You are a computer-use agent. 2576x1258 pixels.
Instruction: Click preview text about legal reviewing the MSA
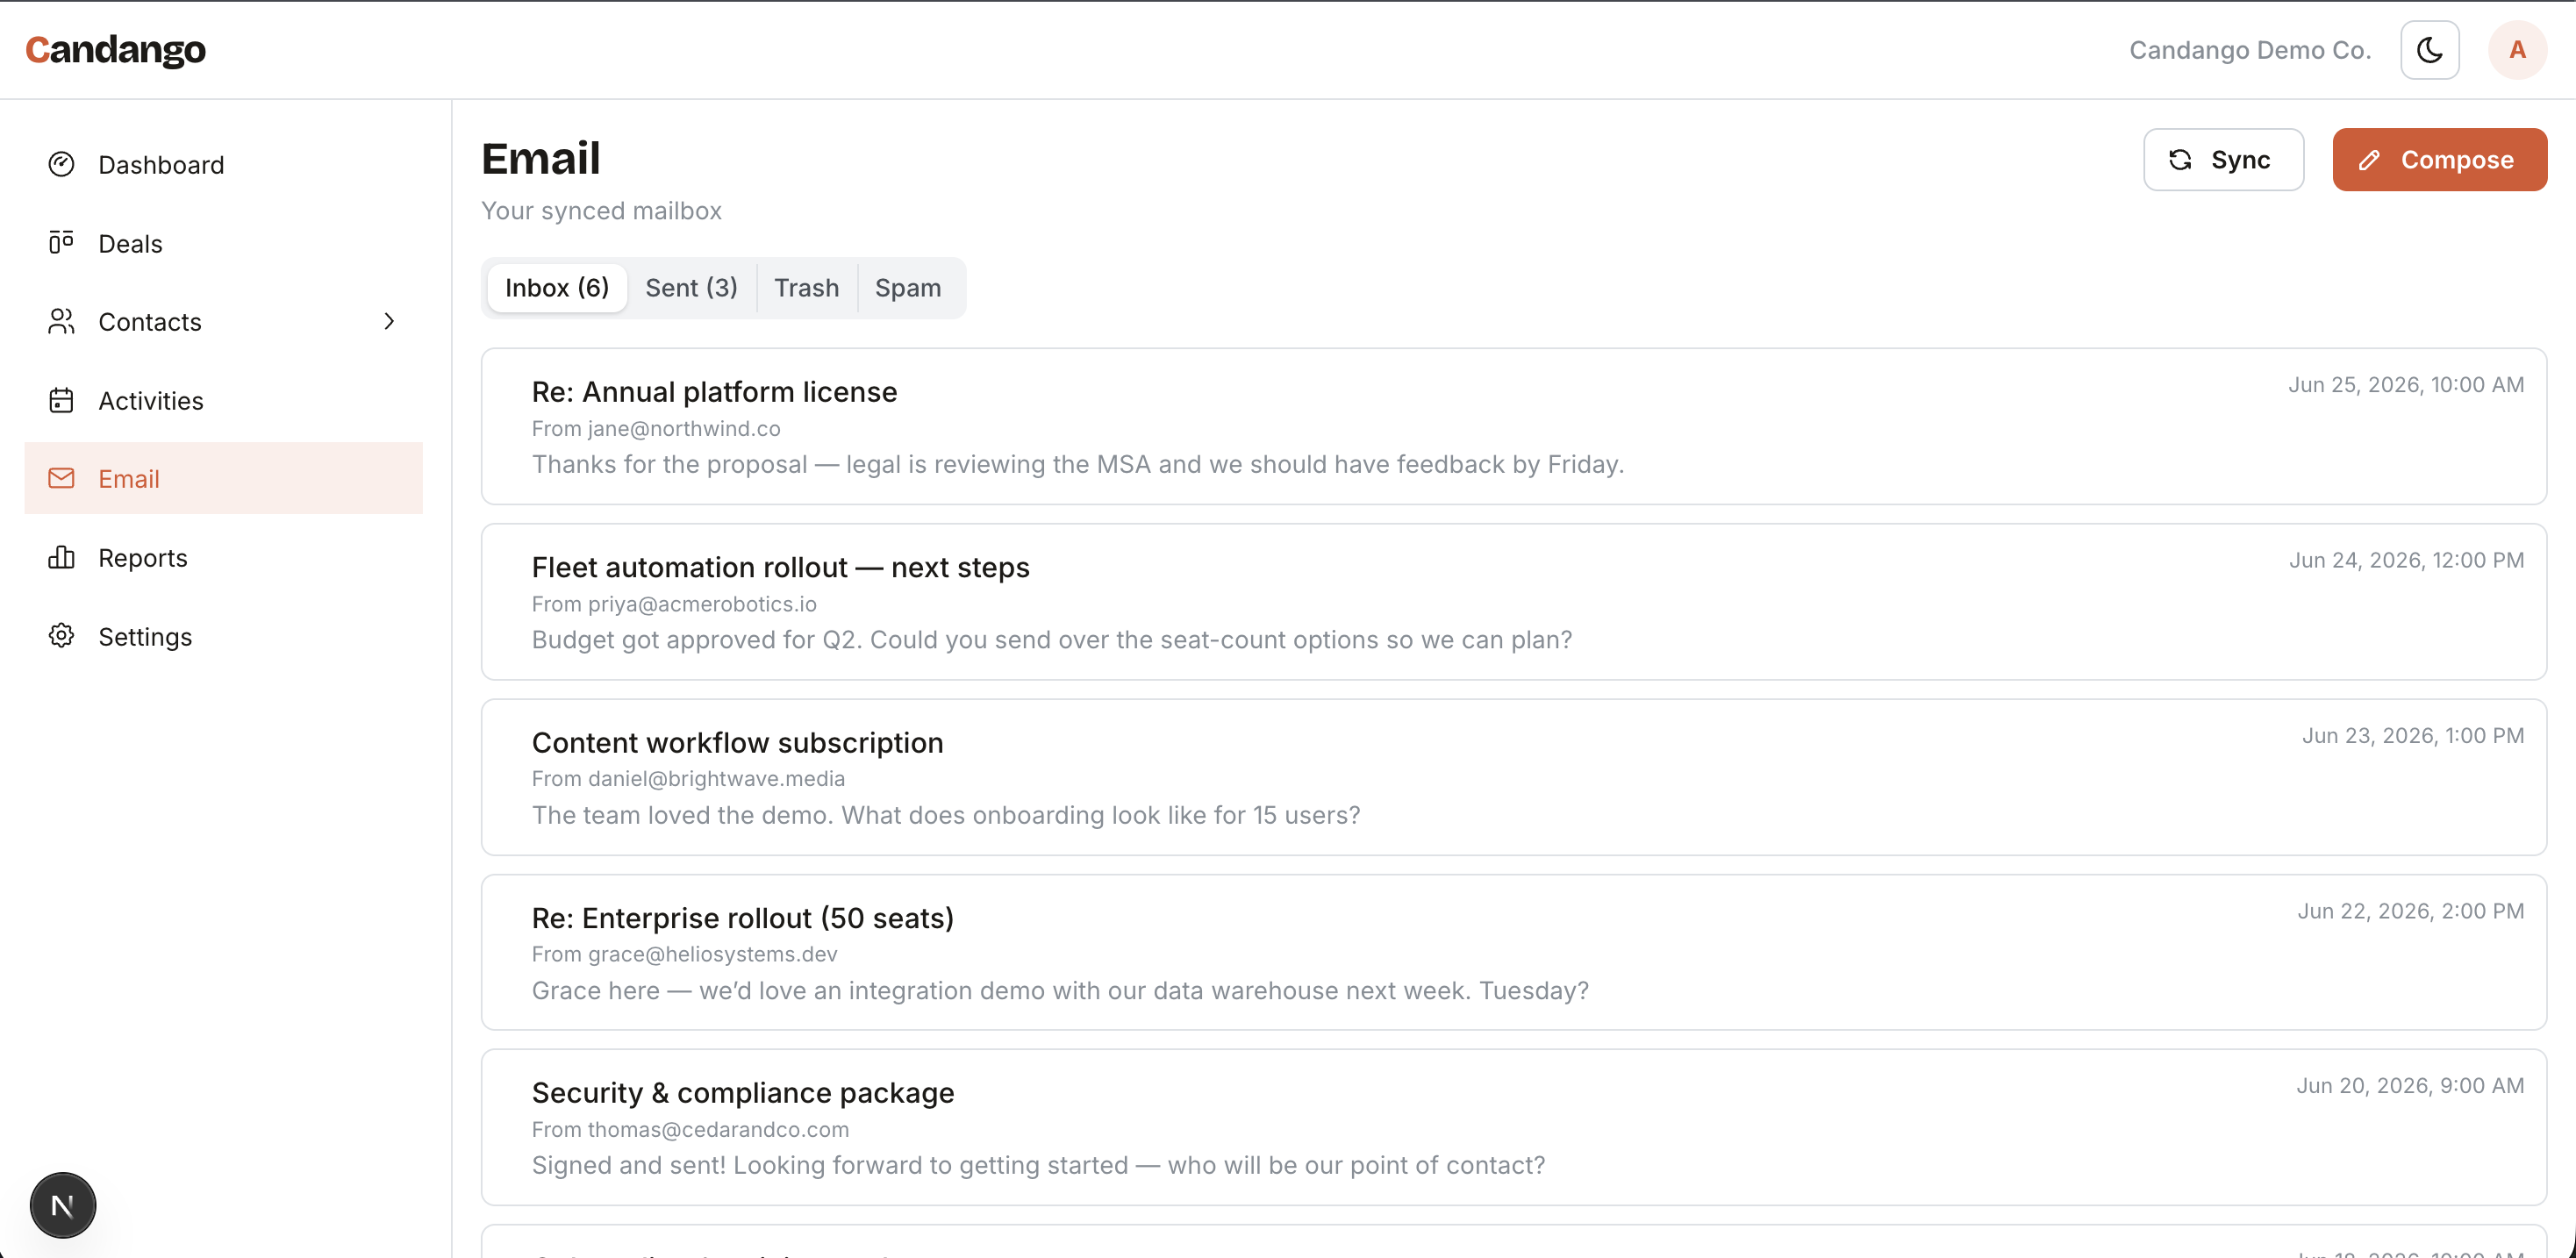click(1078, 464)
